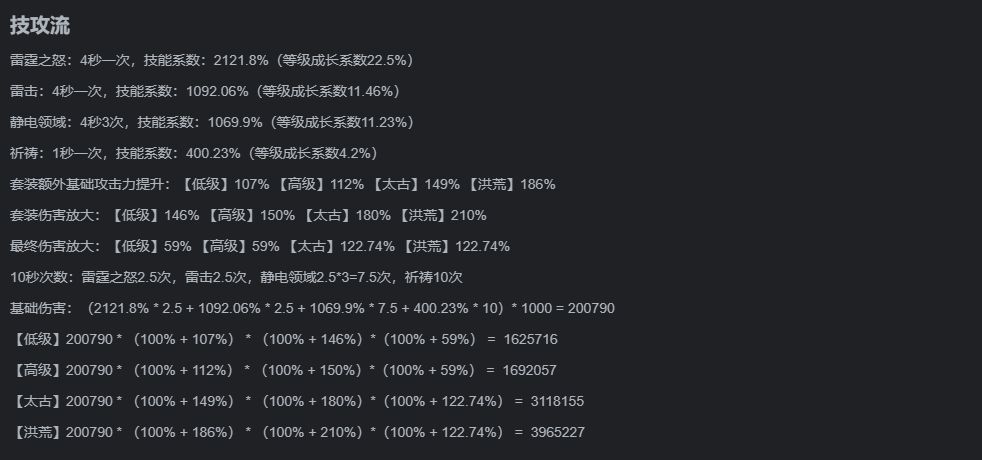Click the 10秒次数 line label
Screen dimensions: 982x460
37,277
